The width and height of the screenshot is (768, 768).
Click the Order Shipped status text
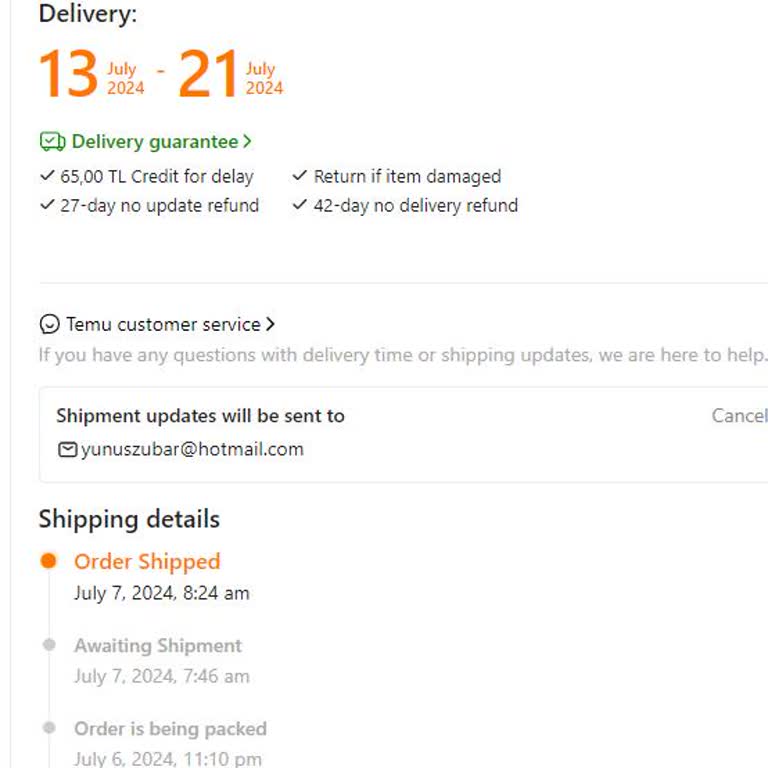pyautogui.click(x=147, y=562)
